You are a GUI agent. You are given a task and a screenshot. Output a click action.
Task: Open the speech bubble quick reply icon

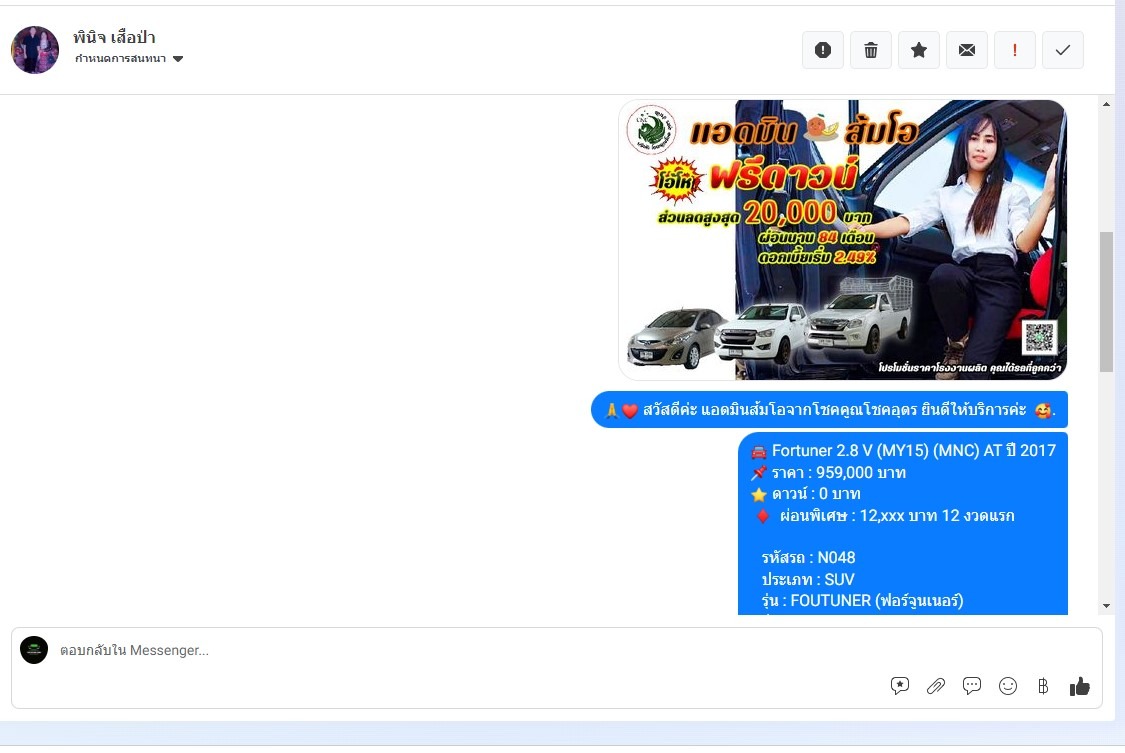pyautogui.click(x=971, y=686)
